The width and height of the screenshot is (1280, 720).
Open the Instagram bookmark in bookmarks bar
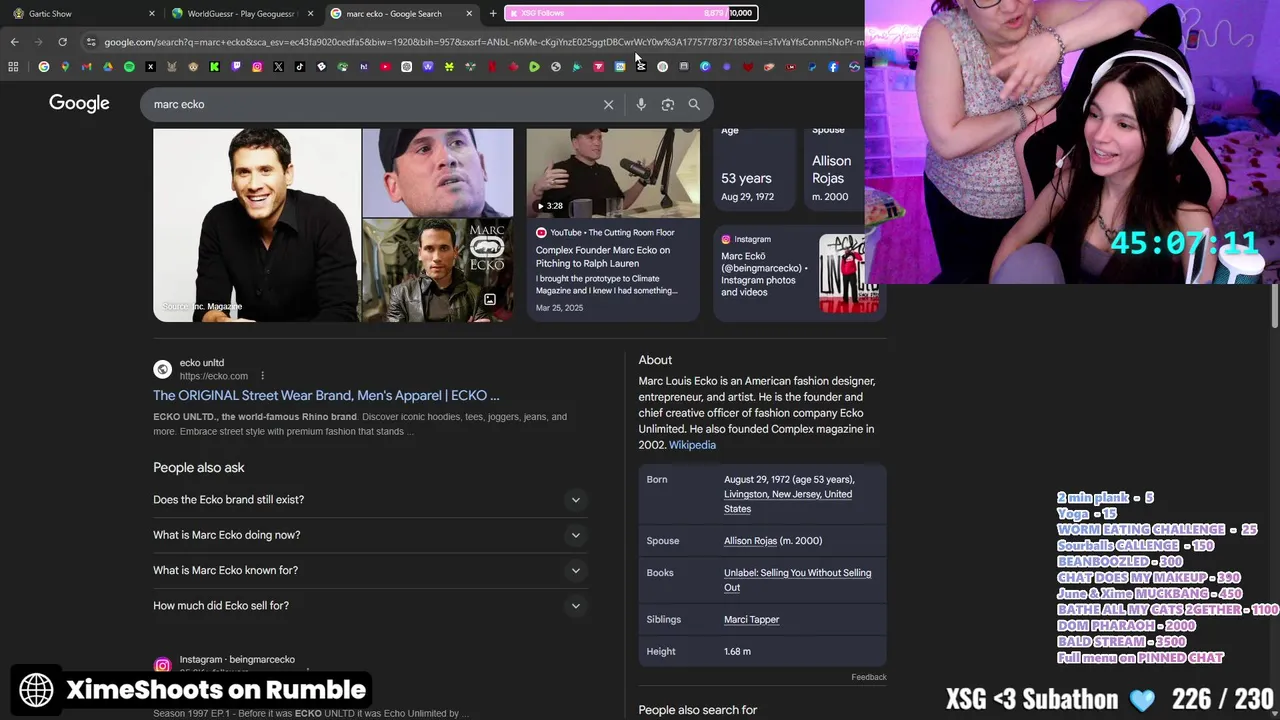[257, 67]
